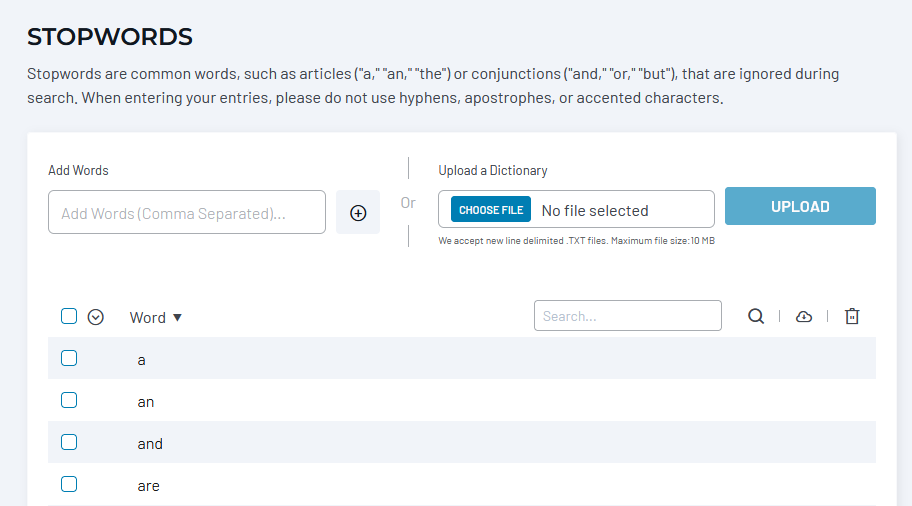Enable the checkbox beside "are"

point(69,484)
